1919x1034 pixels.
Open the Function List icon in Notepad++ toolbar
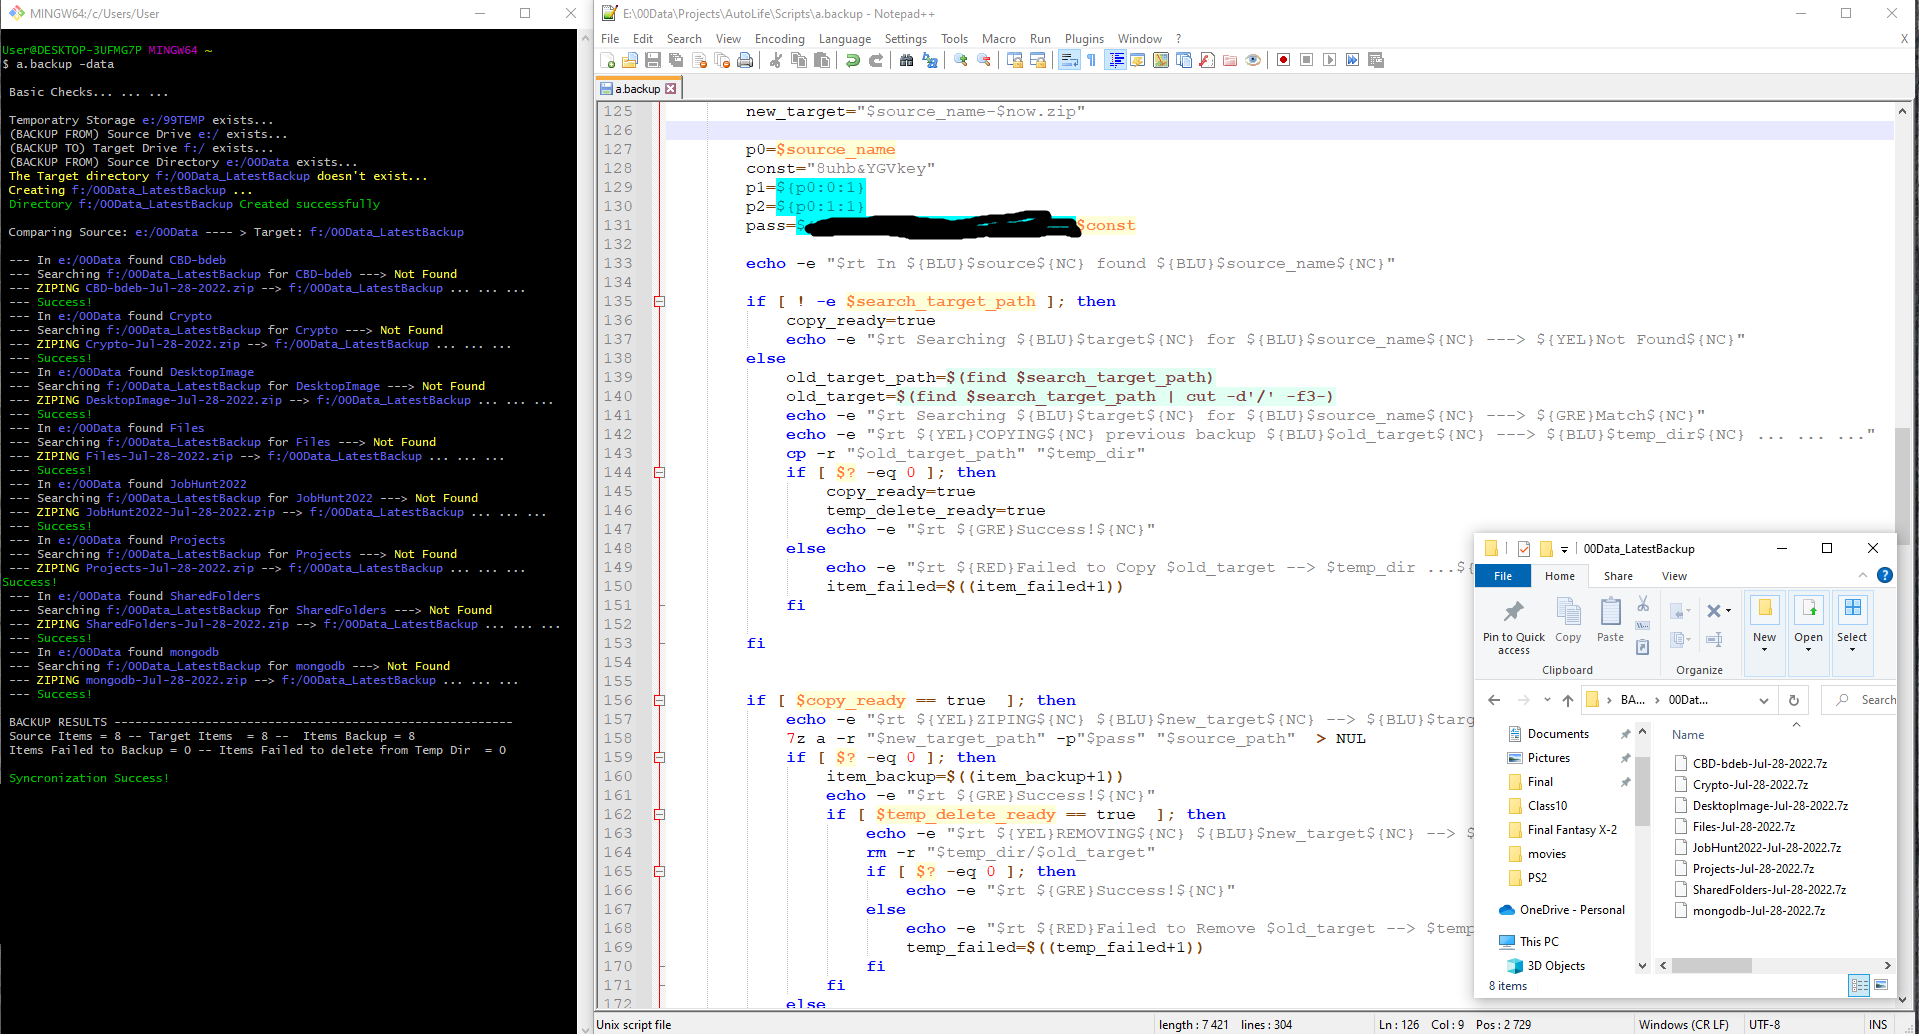pos(1207,60)
